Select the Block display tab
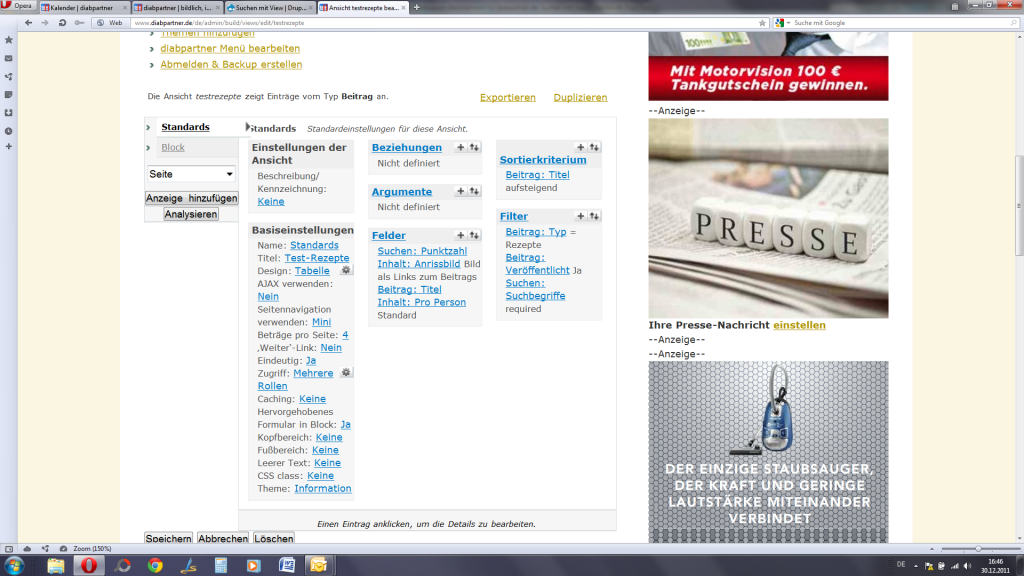 tap(173, 147)
